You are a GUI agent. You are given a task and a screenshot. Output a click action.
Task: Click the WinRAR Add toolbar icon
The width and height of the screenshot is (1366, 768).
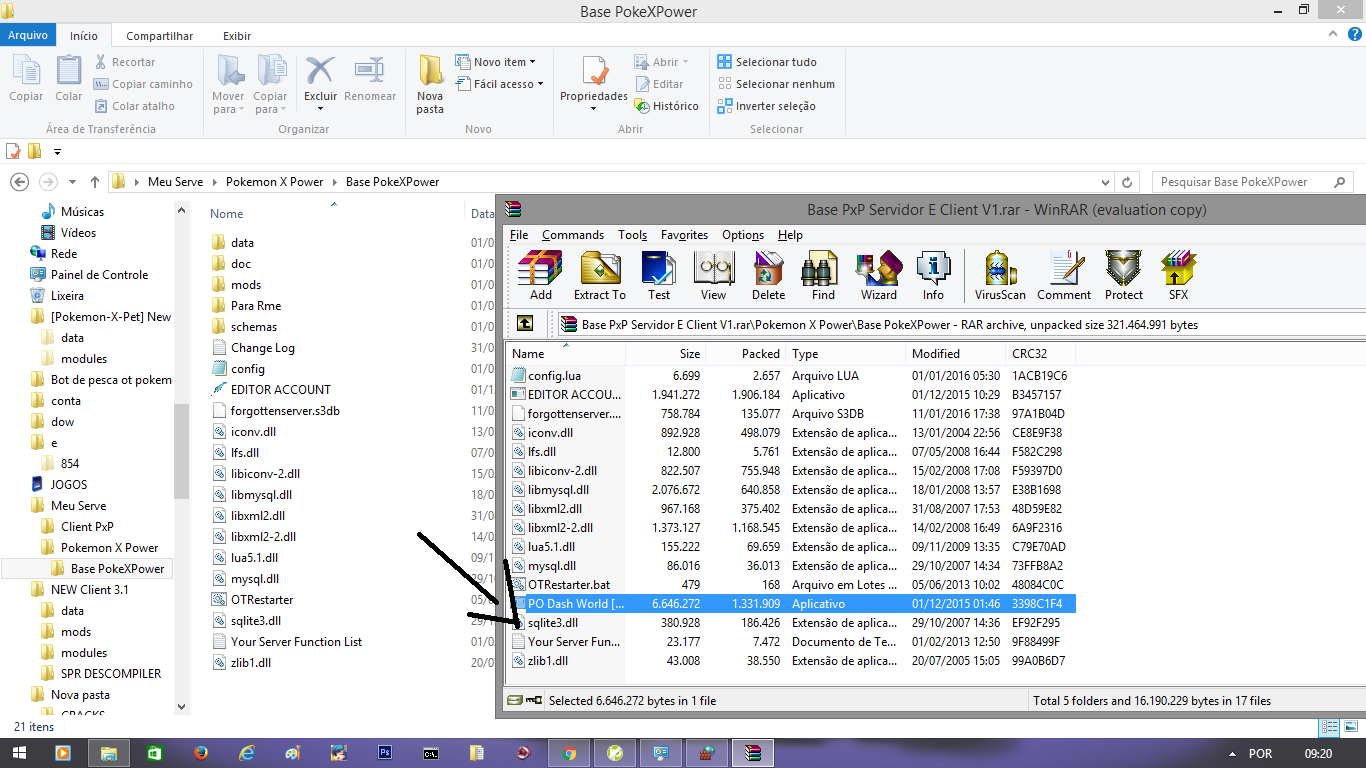(540, 275)
